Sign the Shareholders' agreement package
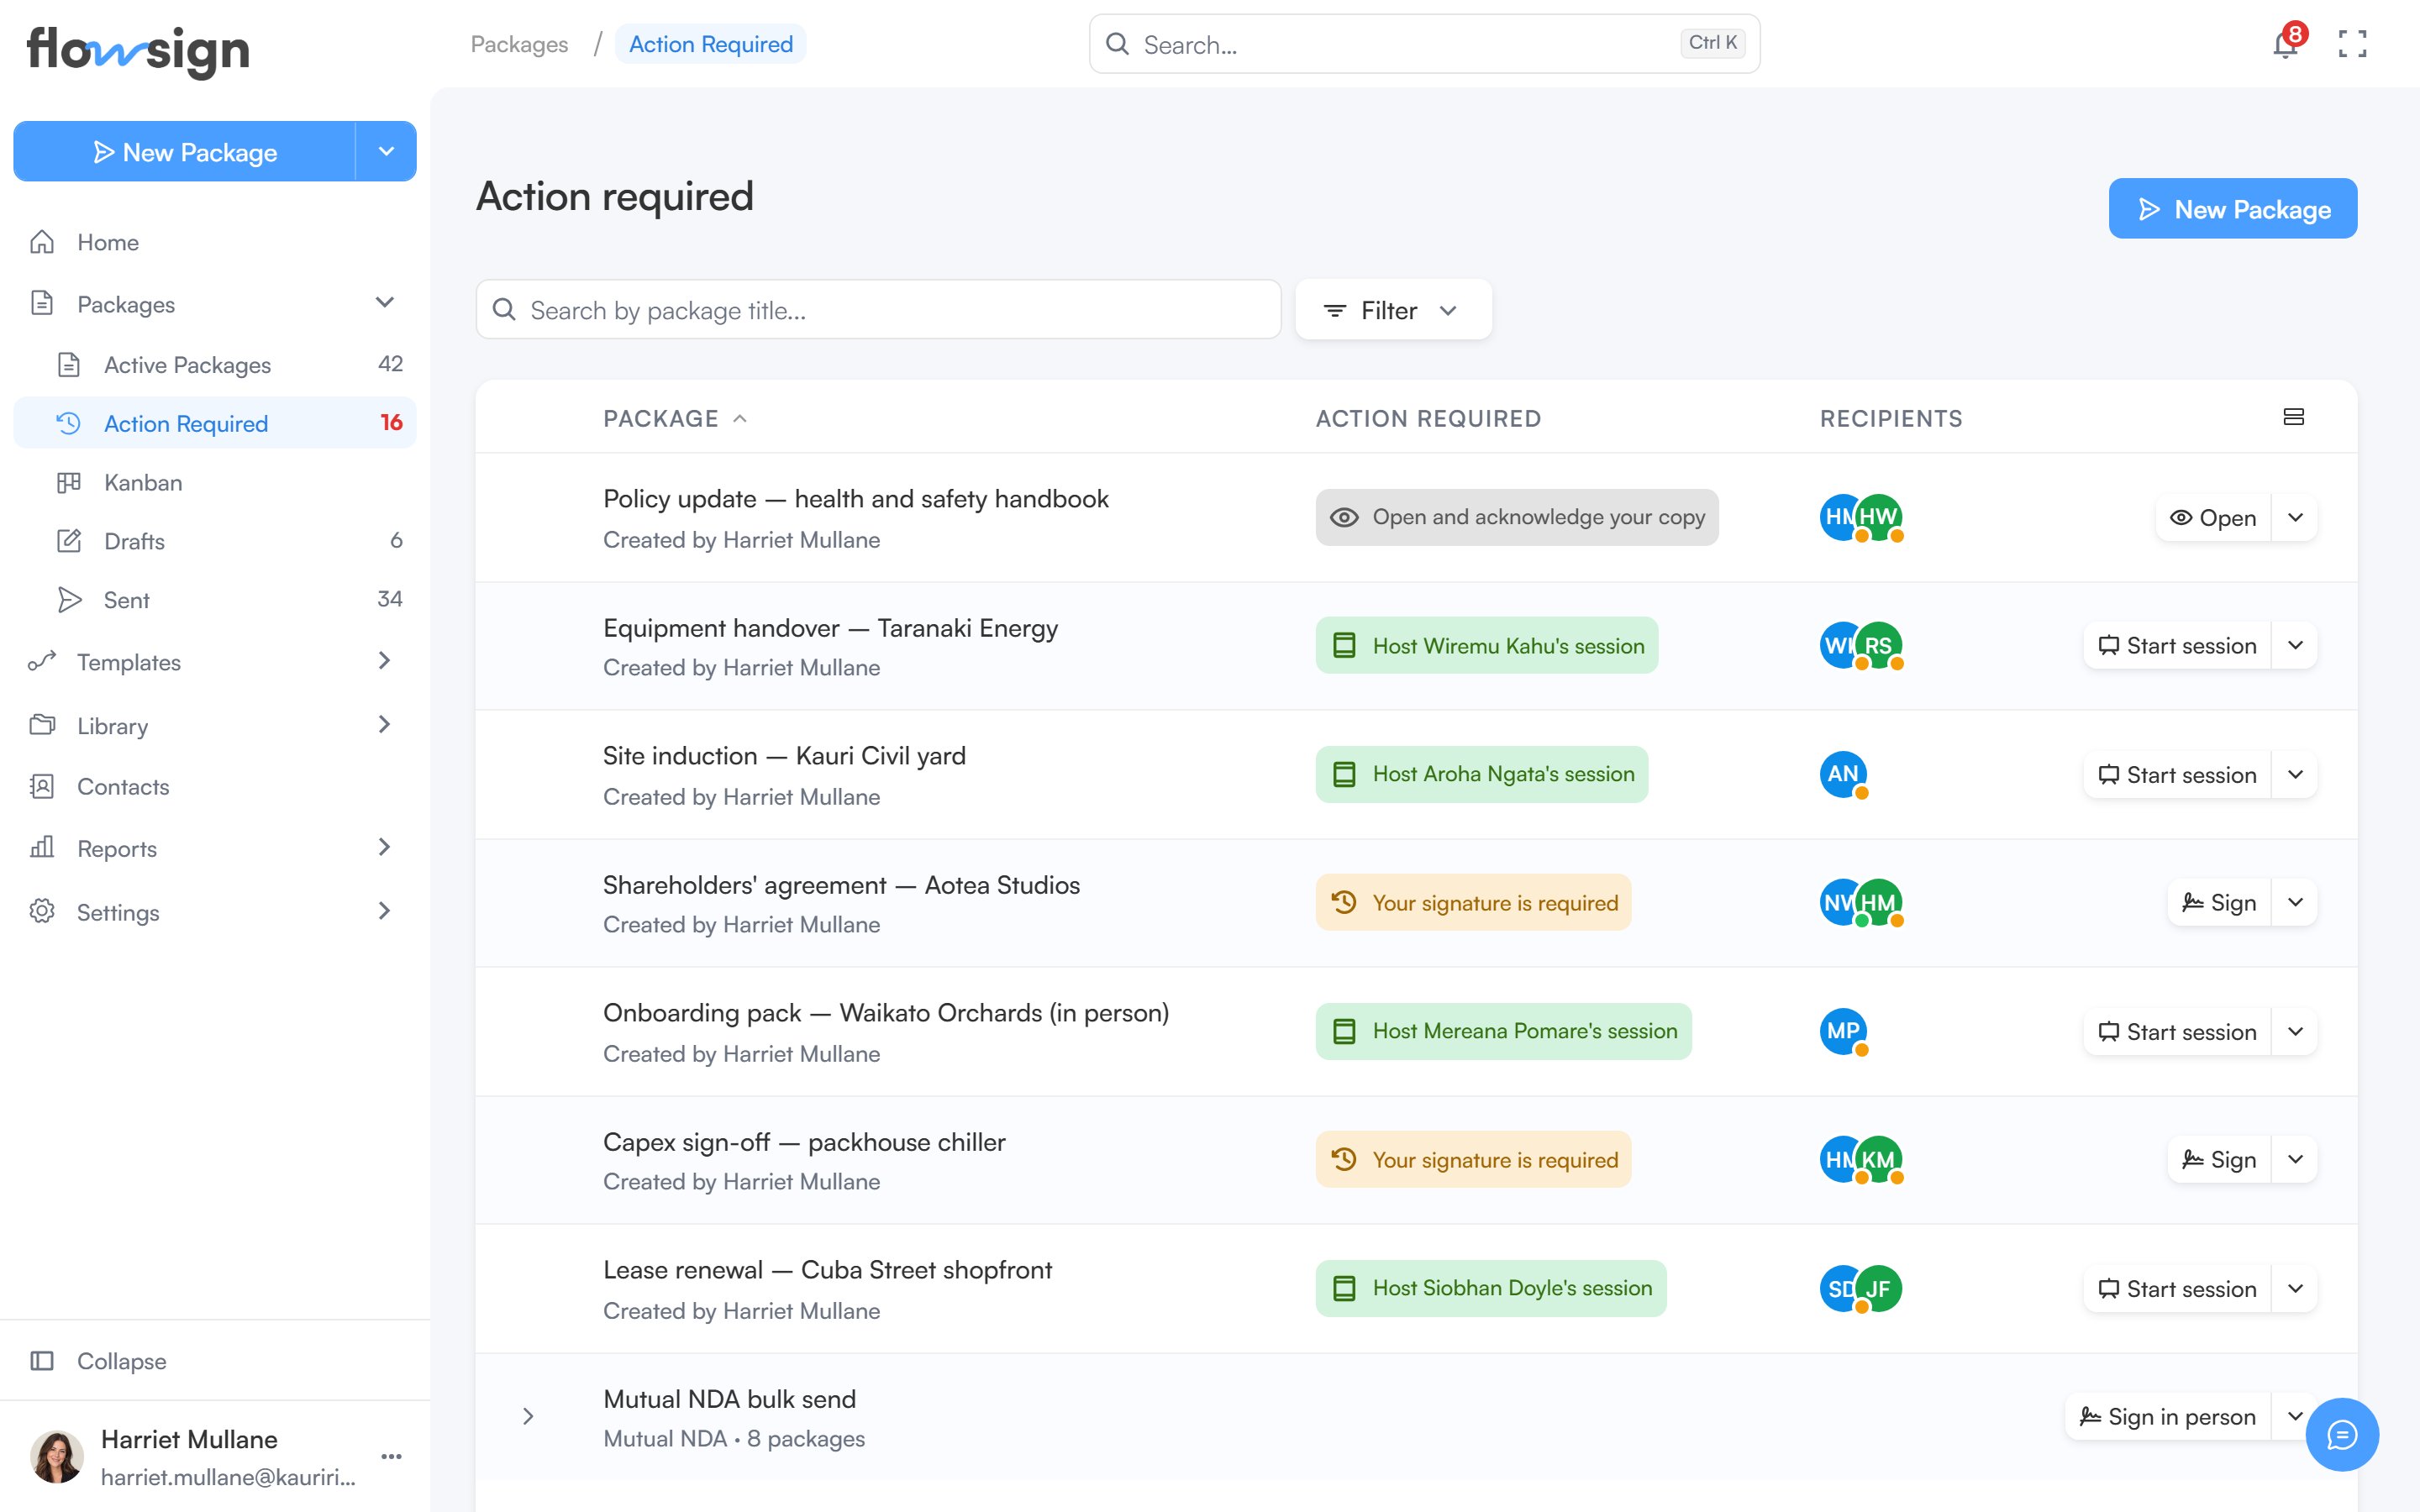 point(2219,903)
